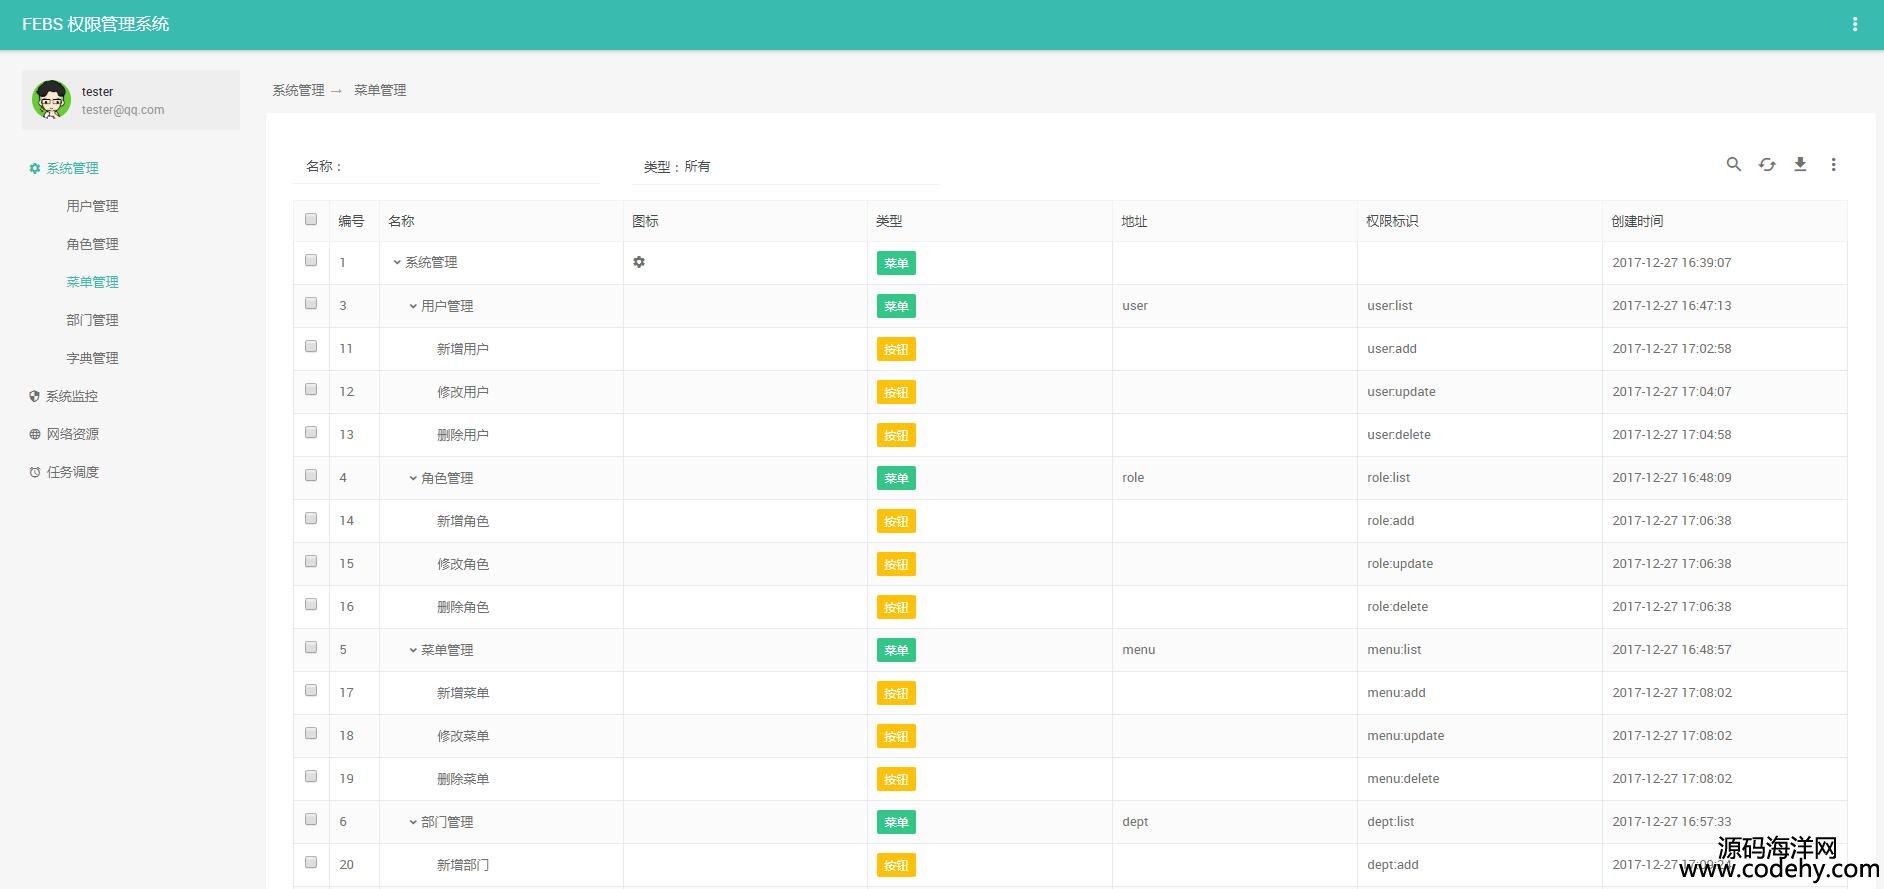Check the checkbox for row 13 删除用户

click(311, 432)
